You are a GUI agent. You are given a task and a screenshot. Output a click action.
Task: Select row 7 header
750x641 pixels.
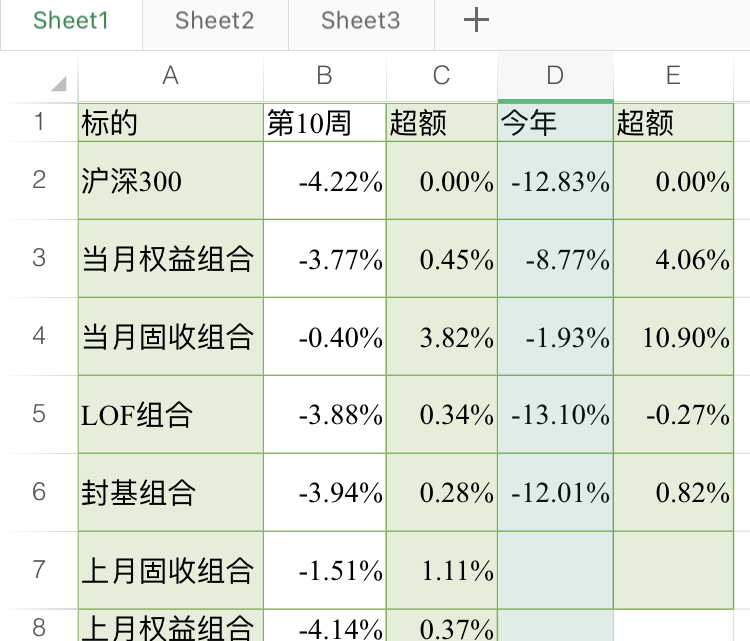point(39,569)
